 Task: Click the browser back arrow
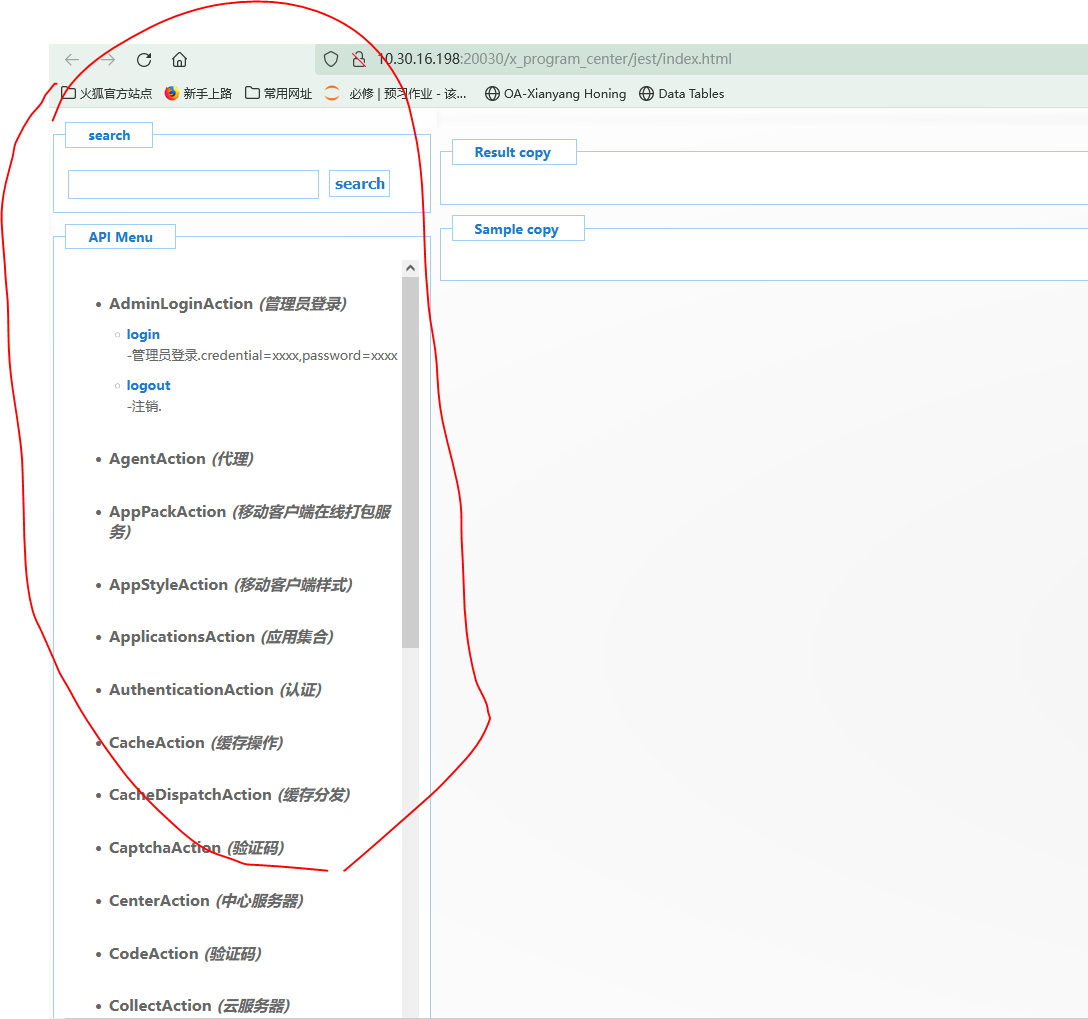pos(72,60)
